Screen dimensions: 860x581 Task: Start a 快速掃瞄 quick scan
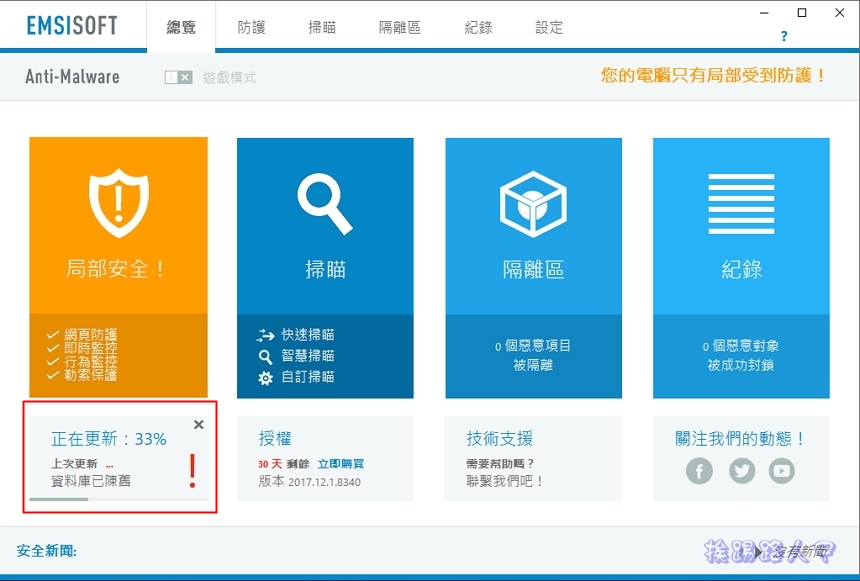(x=308, y=335)
